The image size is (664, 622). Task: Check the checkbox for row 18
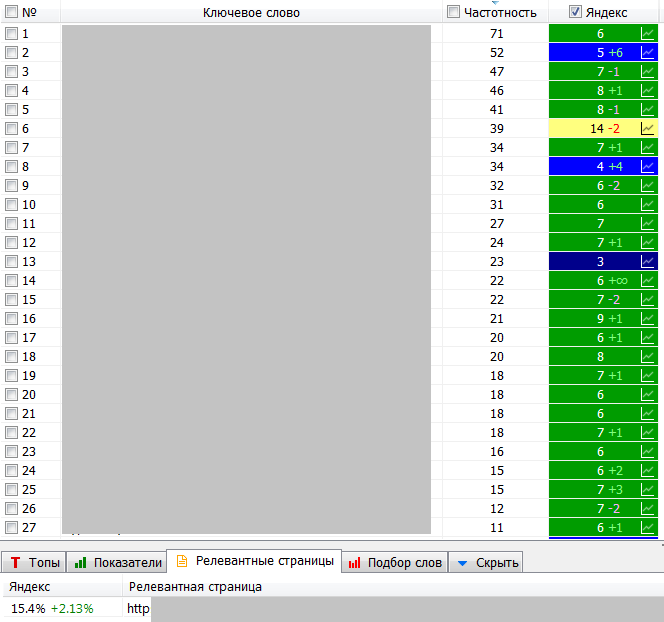pos(11,357)
